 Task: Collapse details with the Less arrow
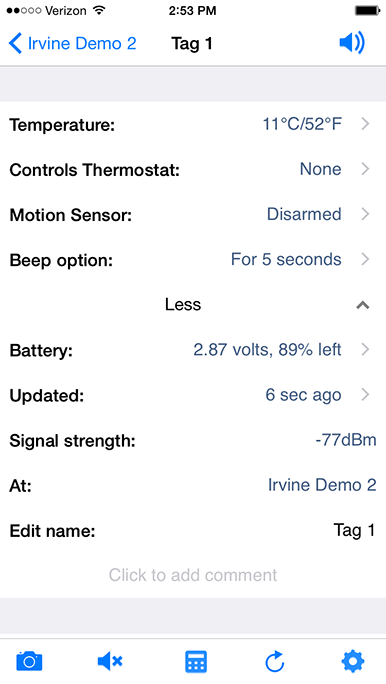pos(363,305)
